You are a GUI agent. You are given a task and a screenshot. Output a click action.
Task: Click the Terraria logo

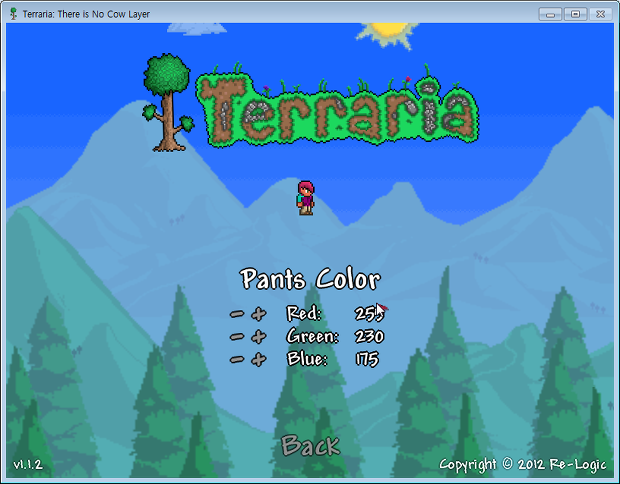pyautogui.click(x=311, y=103)
